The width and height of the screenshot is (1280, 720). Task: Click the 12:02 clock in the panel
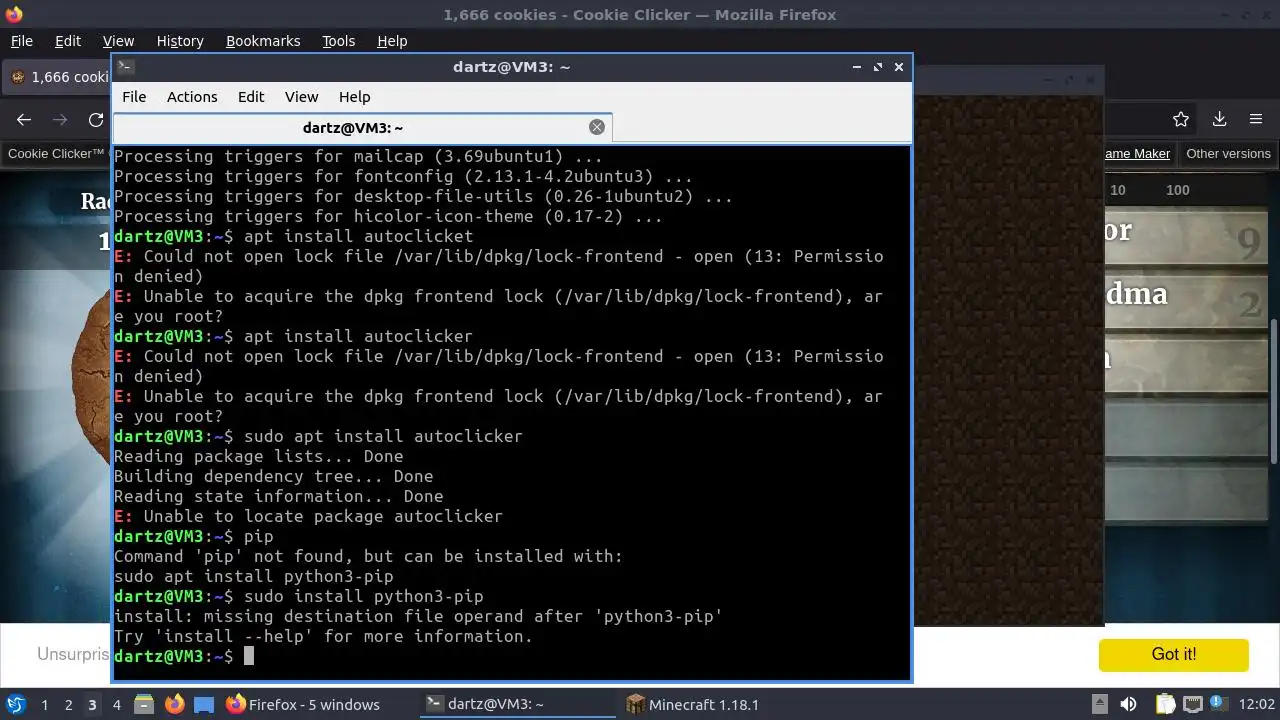(1257, 704)
